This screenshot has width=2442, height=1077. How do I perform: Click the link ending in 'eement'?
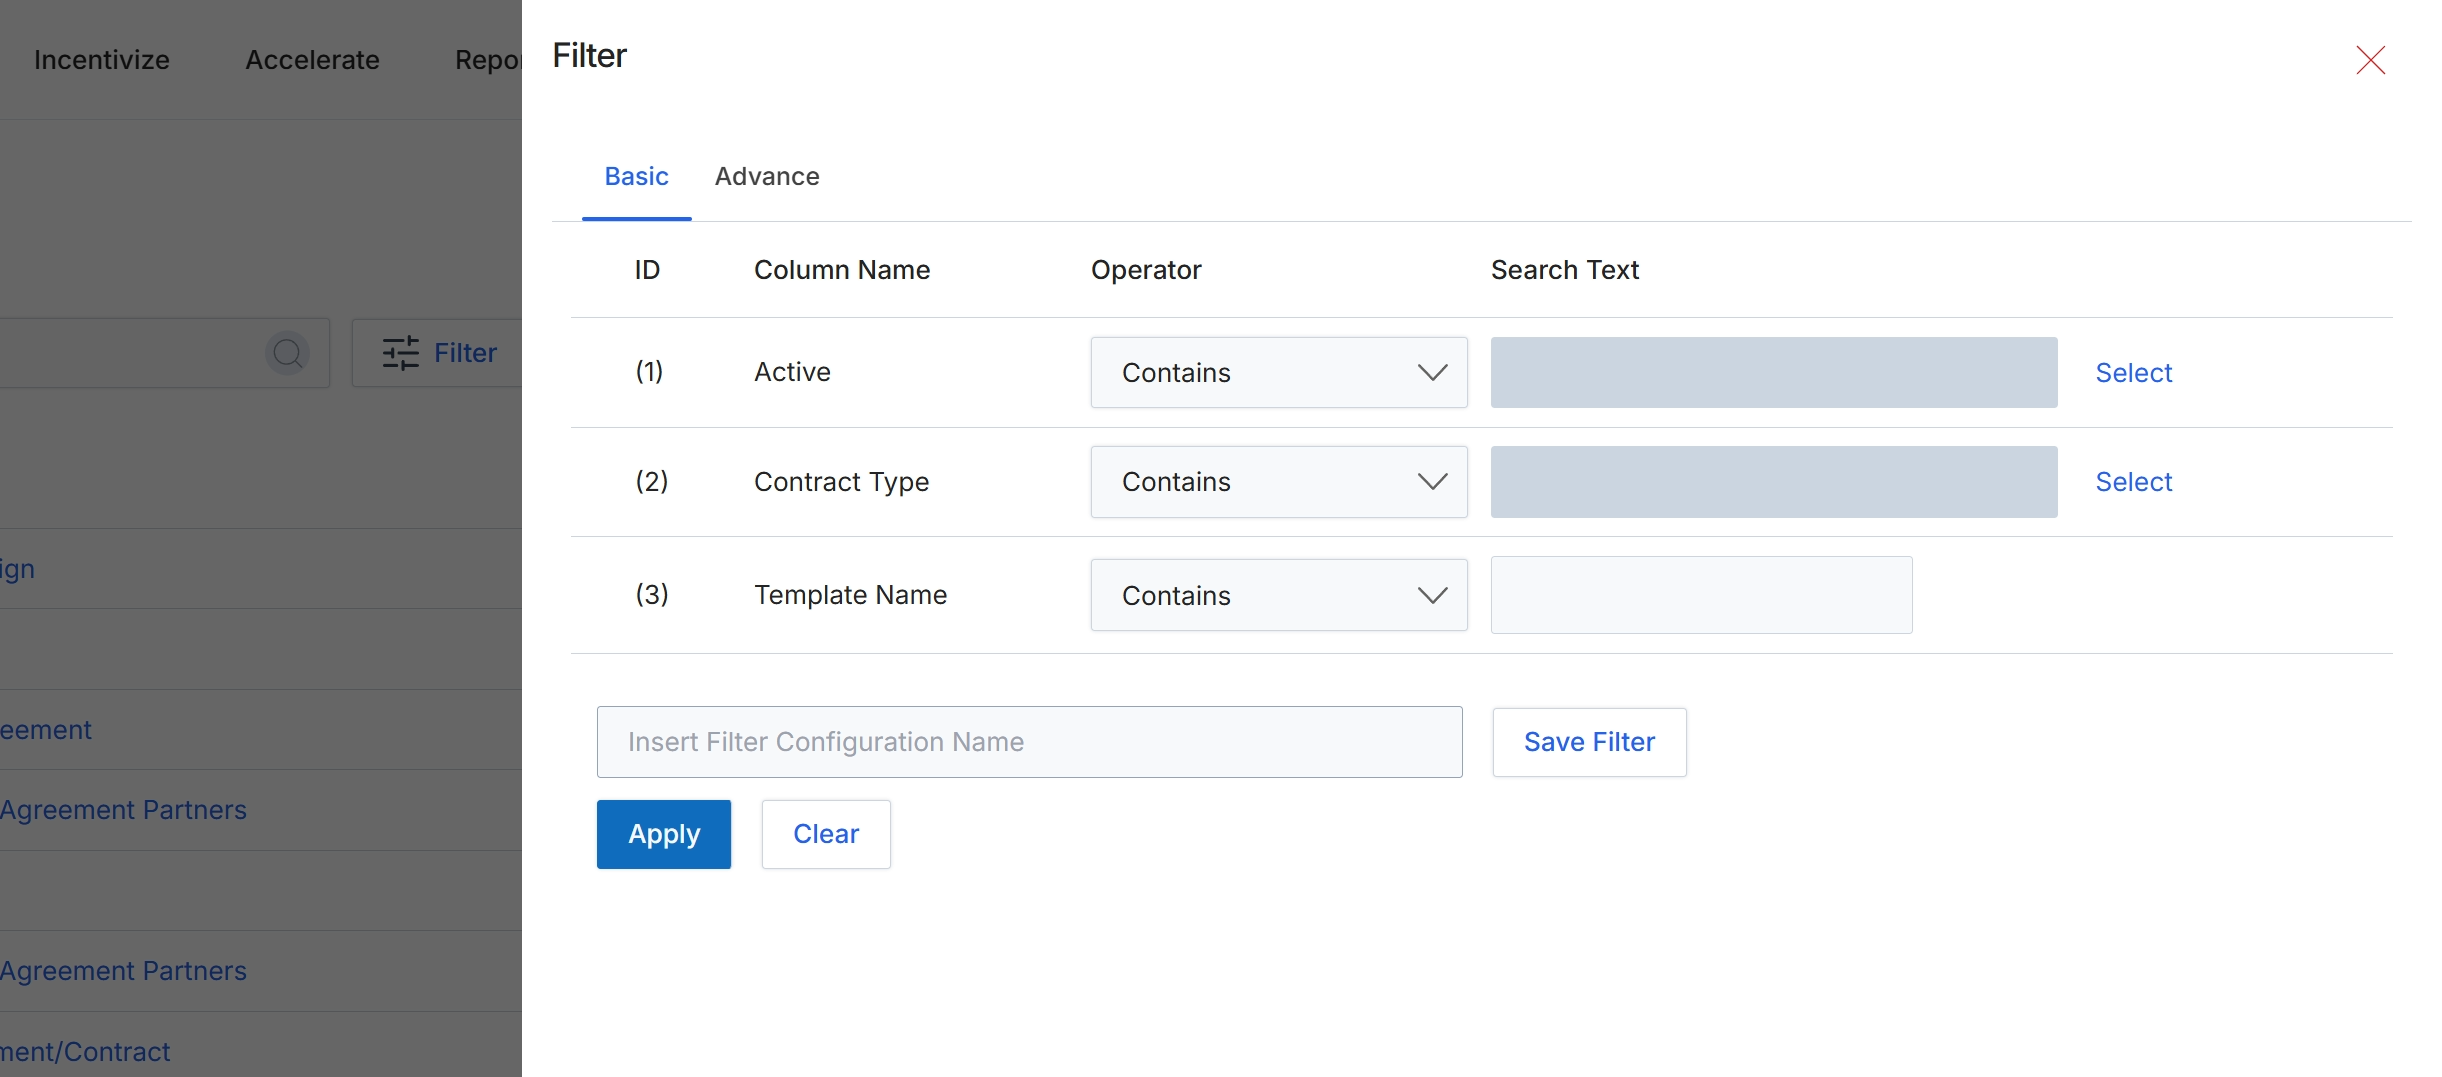click(45, 730)
